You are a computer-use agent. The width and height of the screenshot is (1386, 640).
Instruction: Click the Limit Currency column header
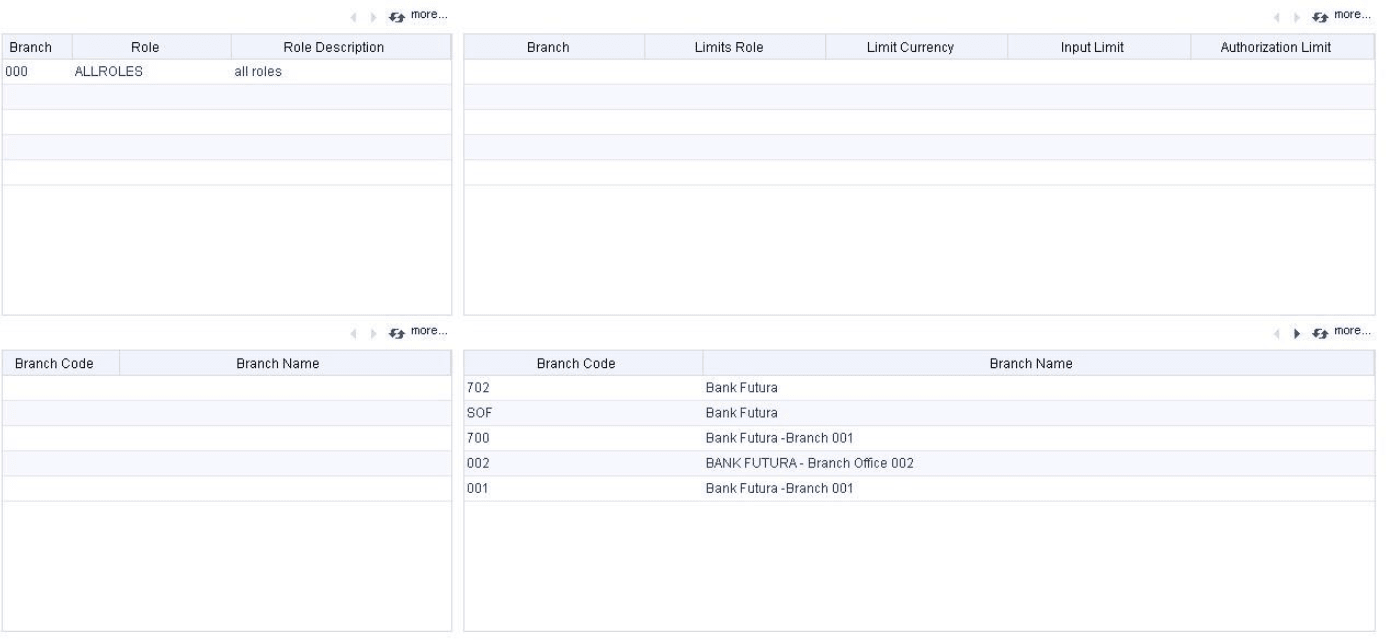(913, 47)
